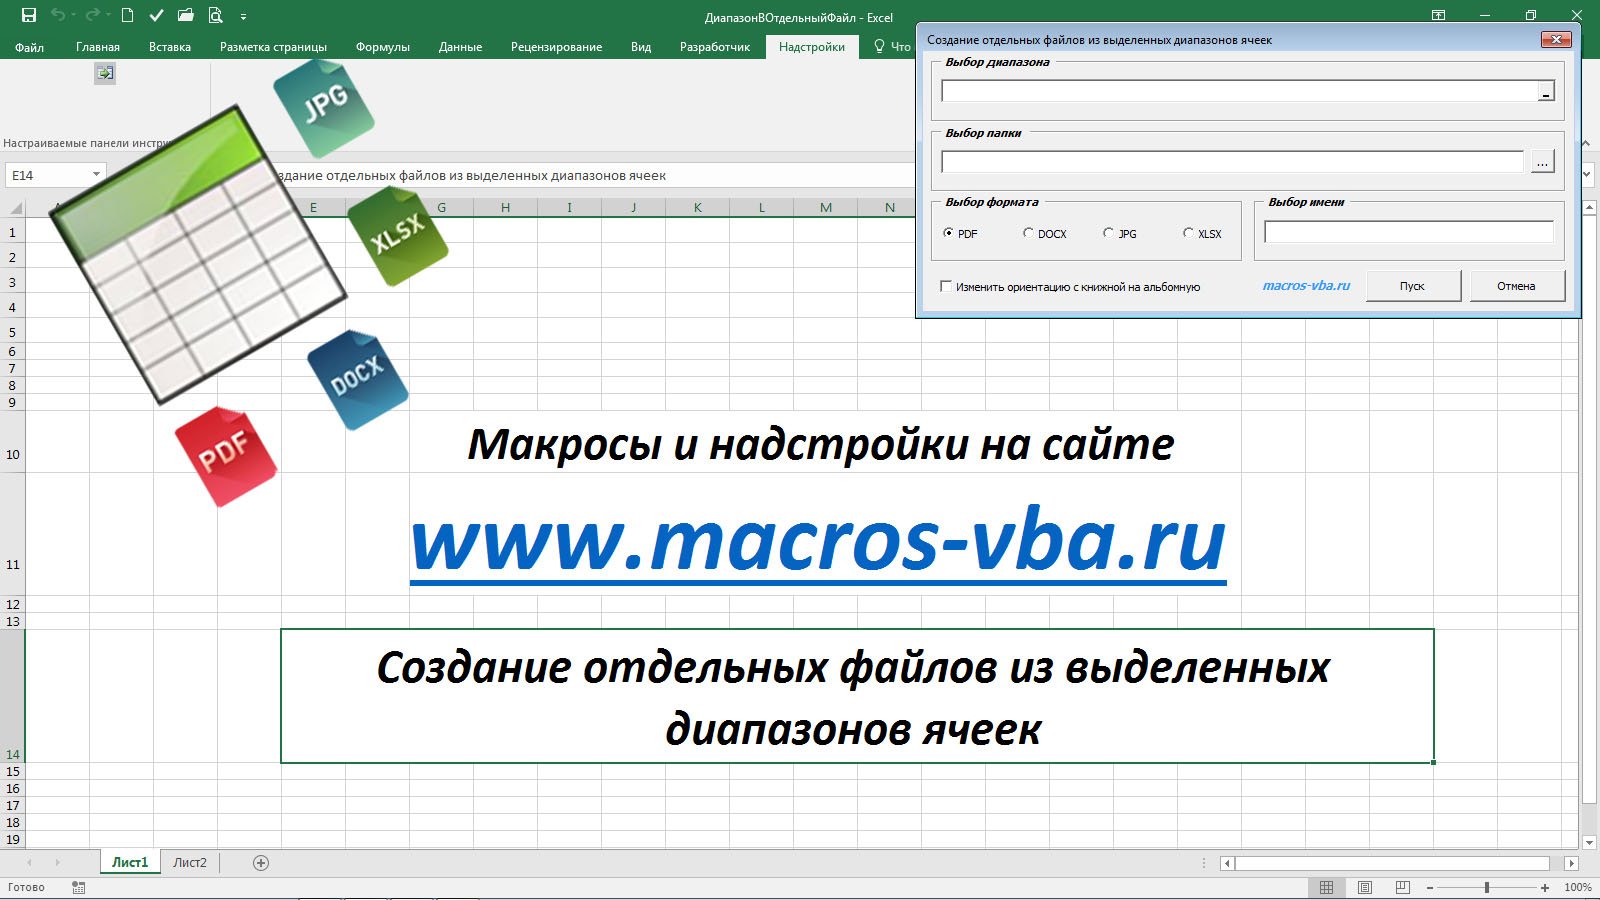Open a file using the Open folder icon

(x=185, y=15)
